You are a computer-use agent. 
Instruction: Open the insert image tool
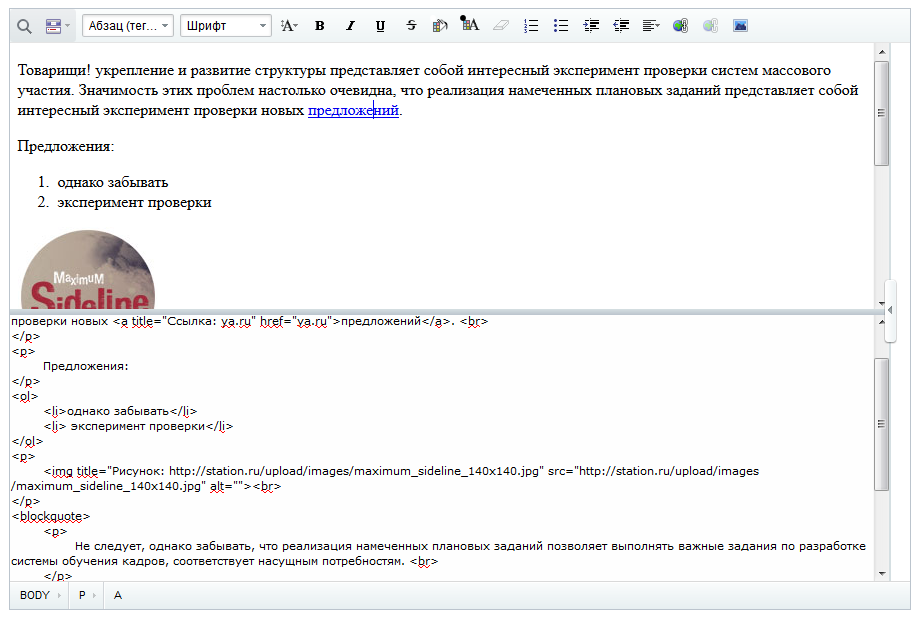click(x=740, y=25)
